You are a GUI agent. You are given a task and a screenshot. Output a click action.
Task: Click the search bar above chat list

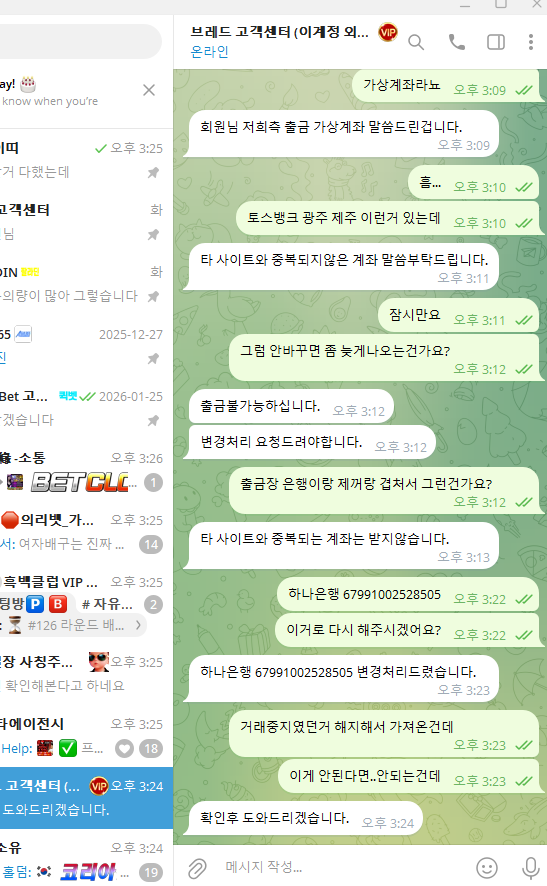(79, 41)
